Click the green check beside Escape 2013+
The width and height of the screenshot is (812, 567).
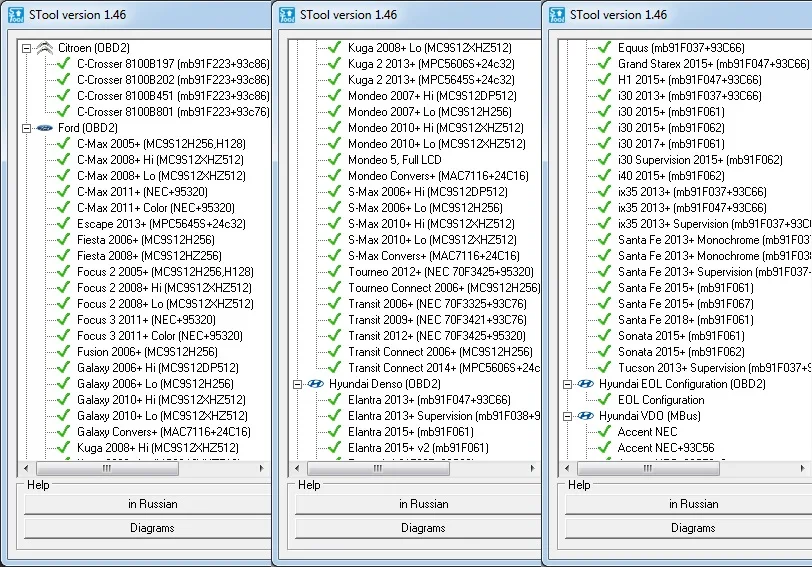pos(64,224)
